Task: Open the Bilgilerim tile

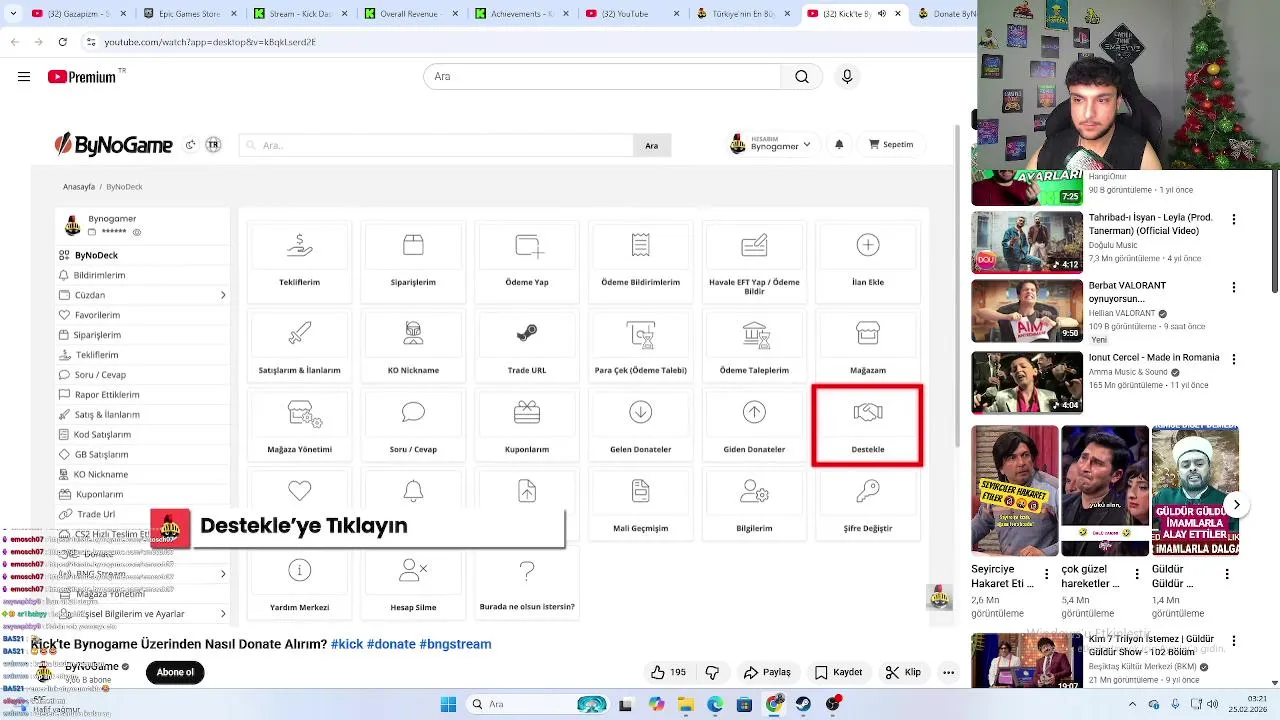Action: pyautogui.click(x=754, y=505)
